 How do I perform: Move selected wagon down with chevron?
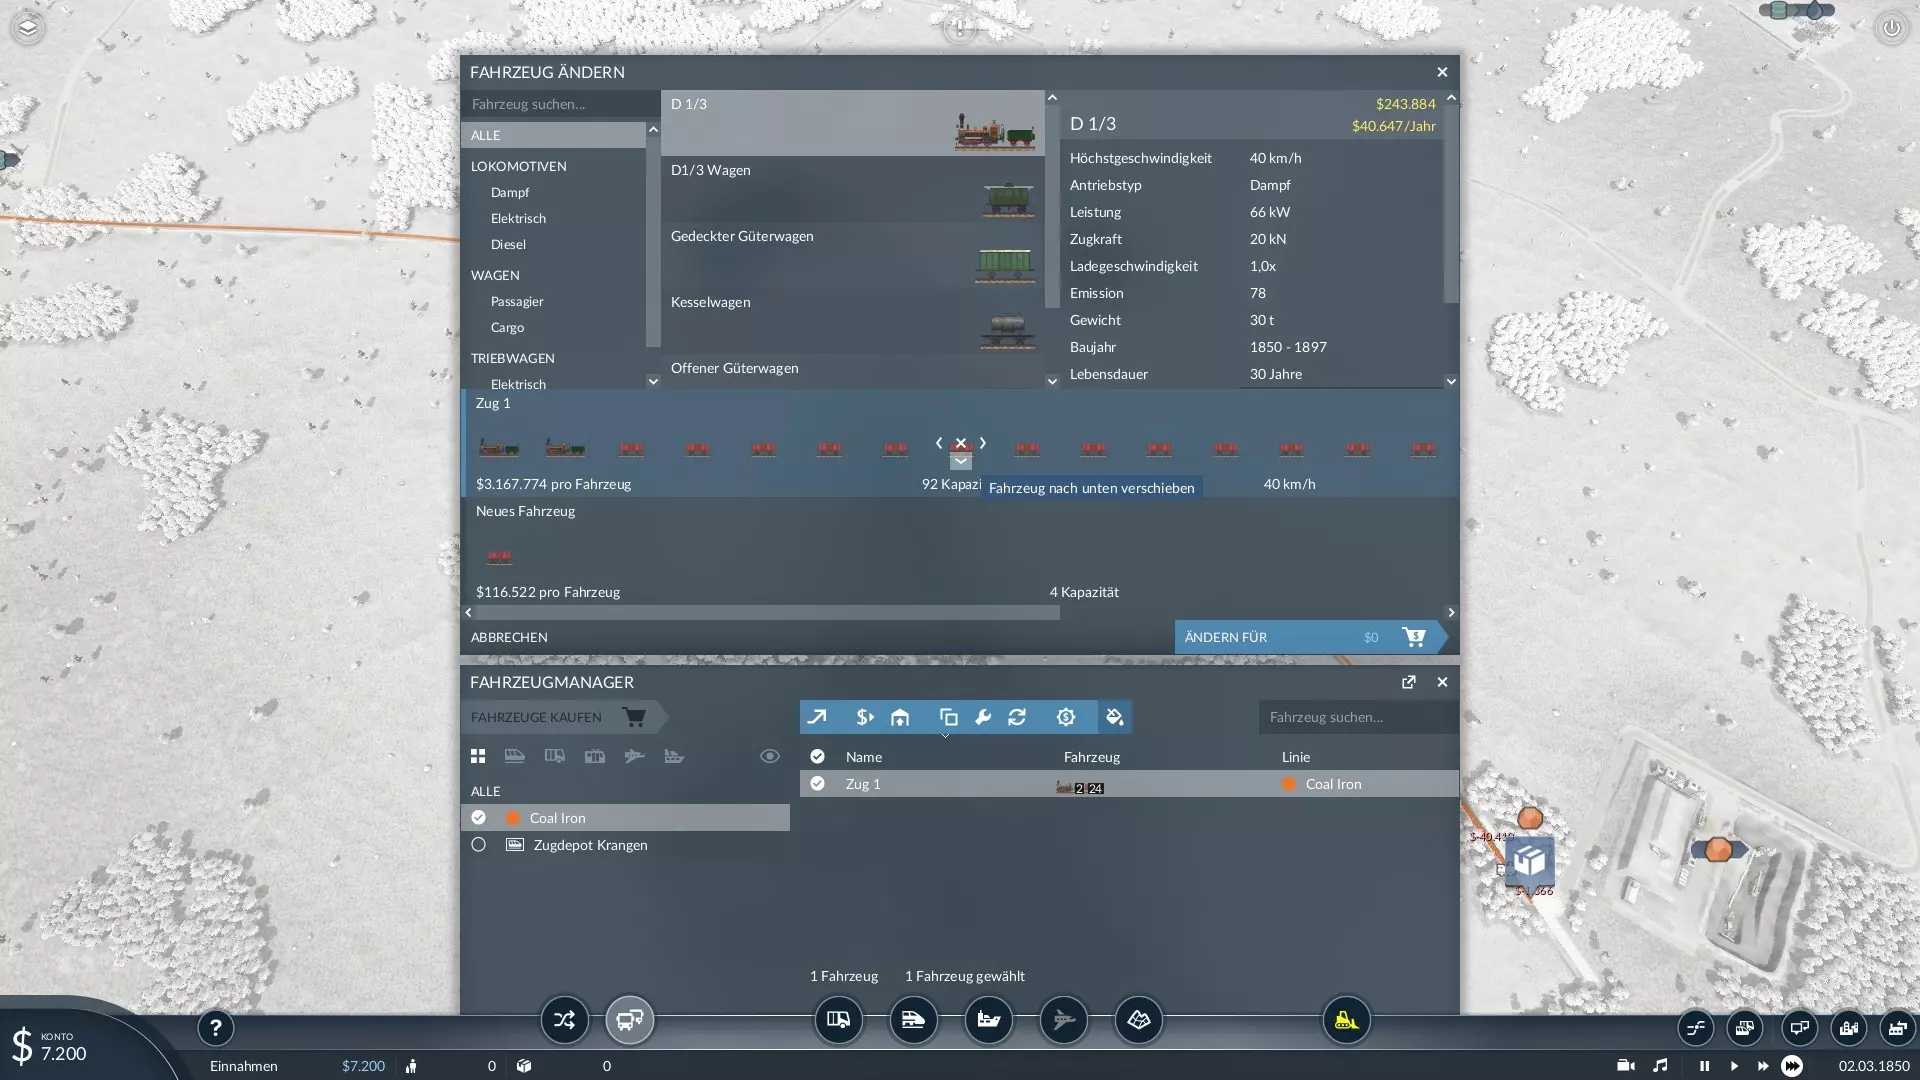(960, 462)
